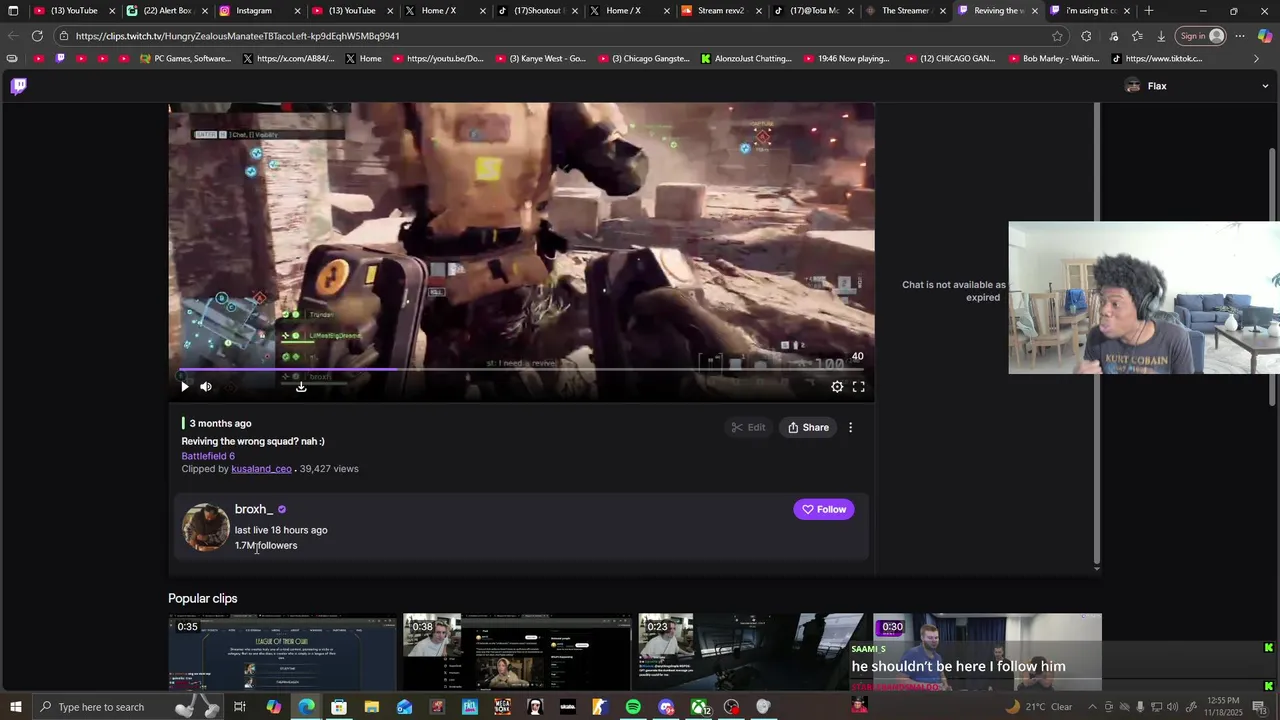1280x720 pixels.
Task: Open the Xbox app from the taskbar
Action: click(x=699, y=707)
